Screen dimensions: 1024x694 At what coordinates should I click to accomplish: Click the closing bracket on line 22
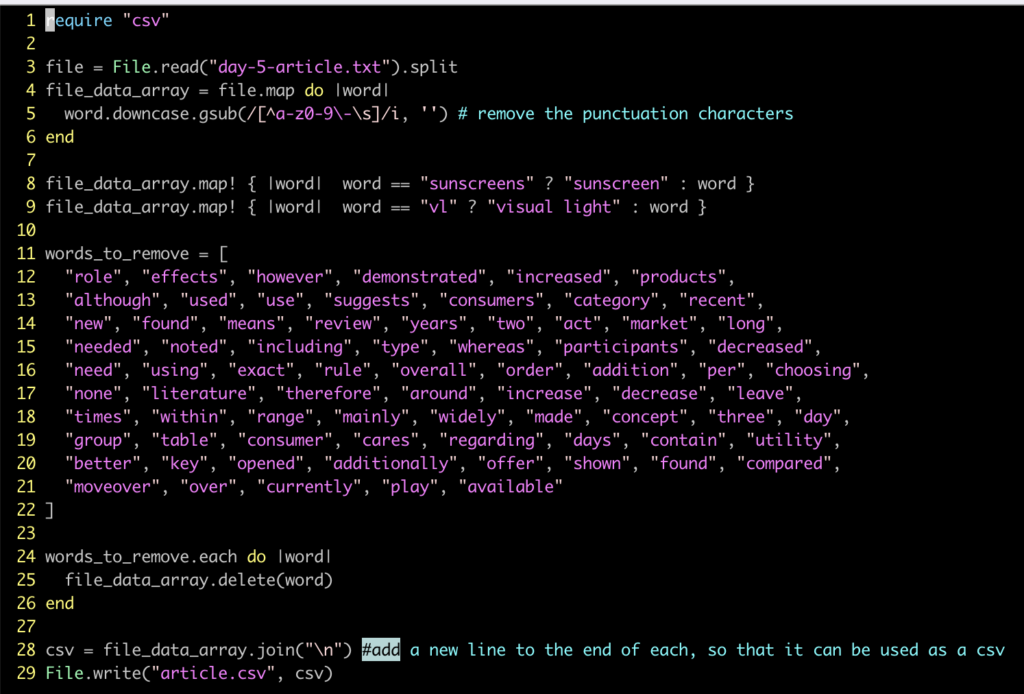coord(50,510)
